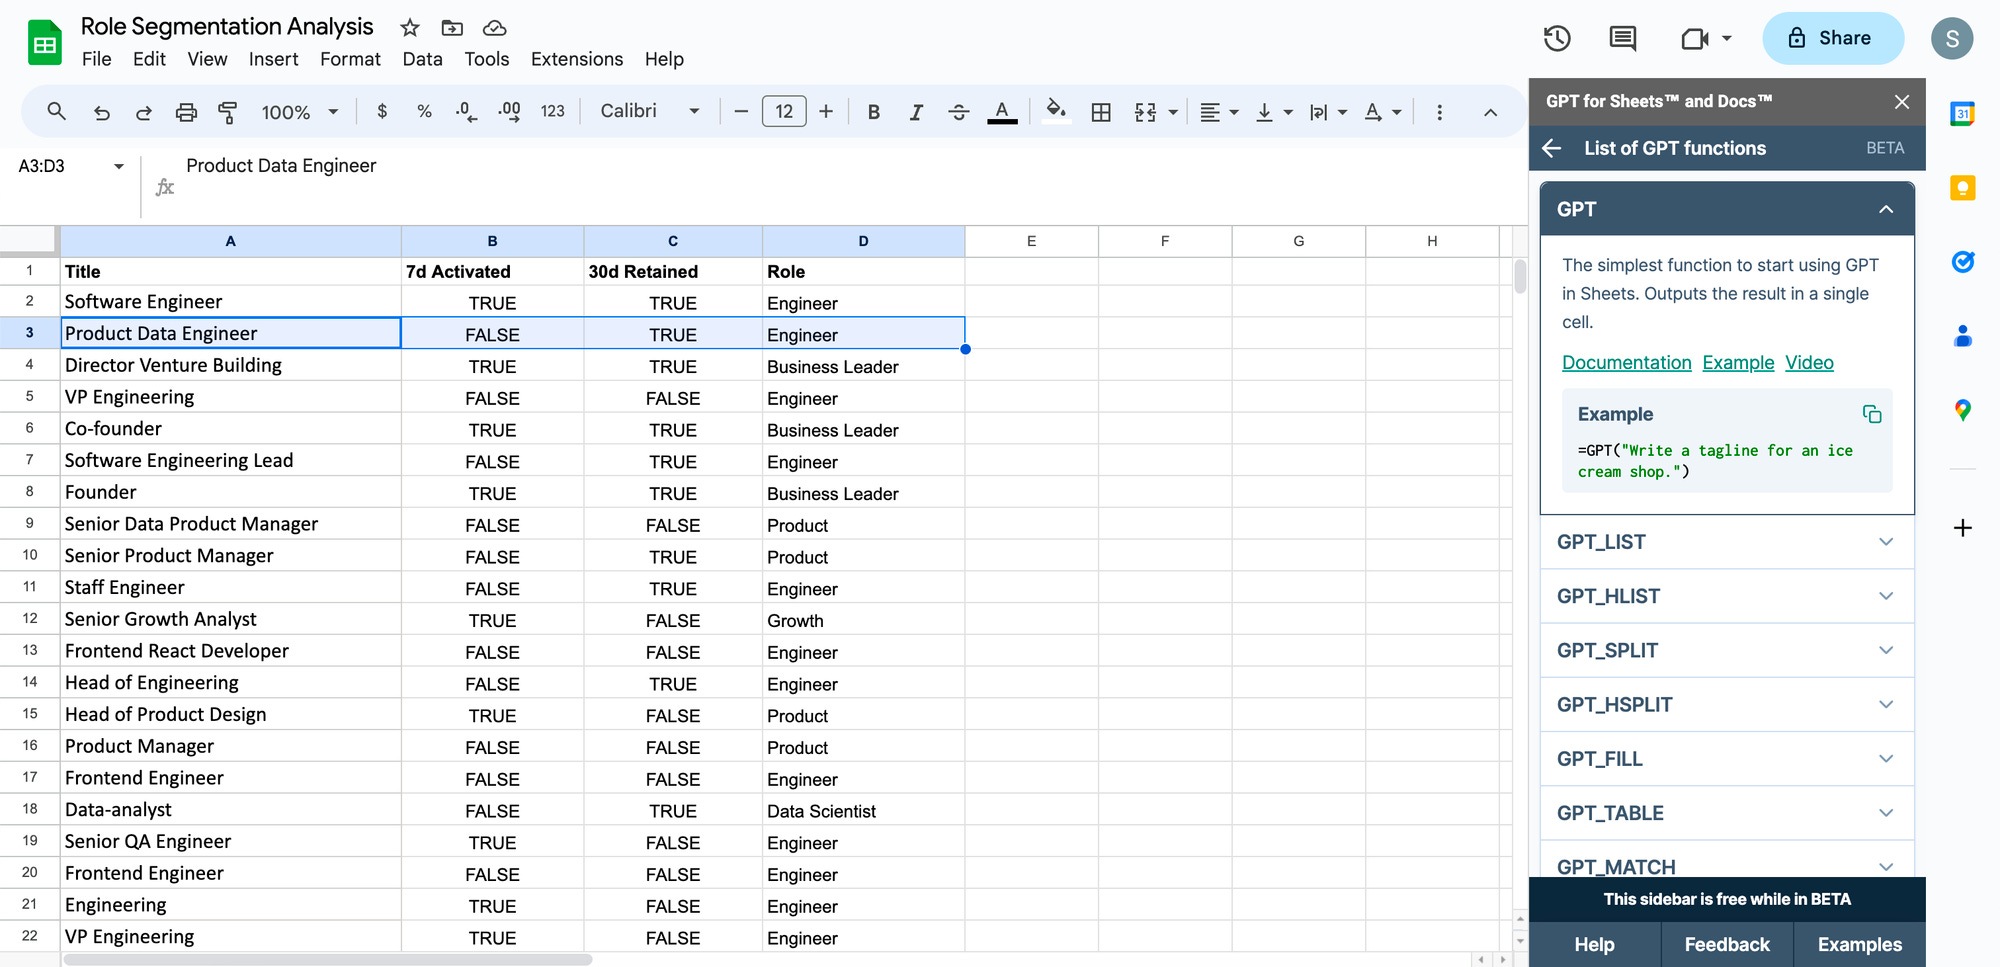The height and width of the screenshot is (967, 2000).
Task: Open vertical align dropdown
Action: pos(1274,112)
